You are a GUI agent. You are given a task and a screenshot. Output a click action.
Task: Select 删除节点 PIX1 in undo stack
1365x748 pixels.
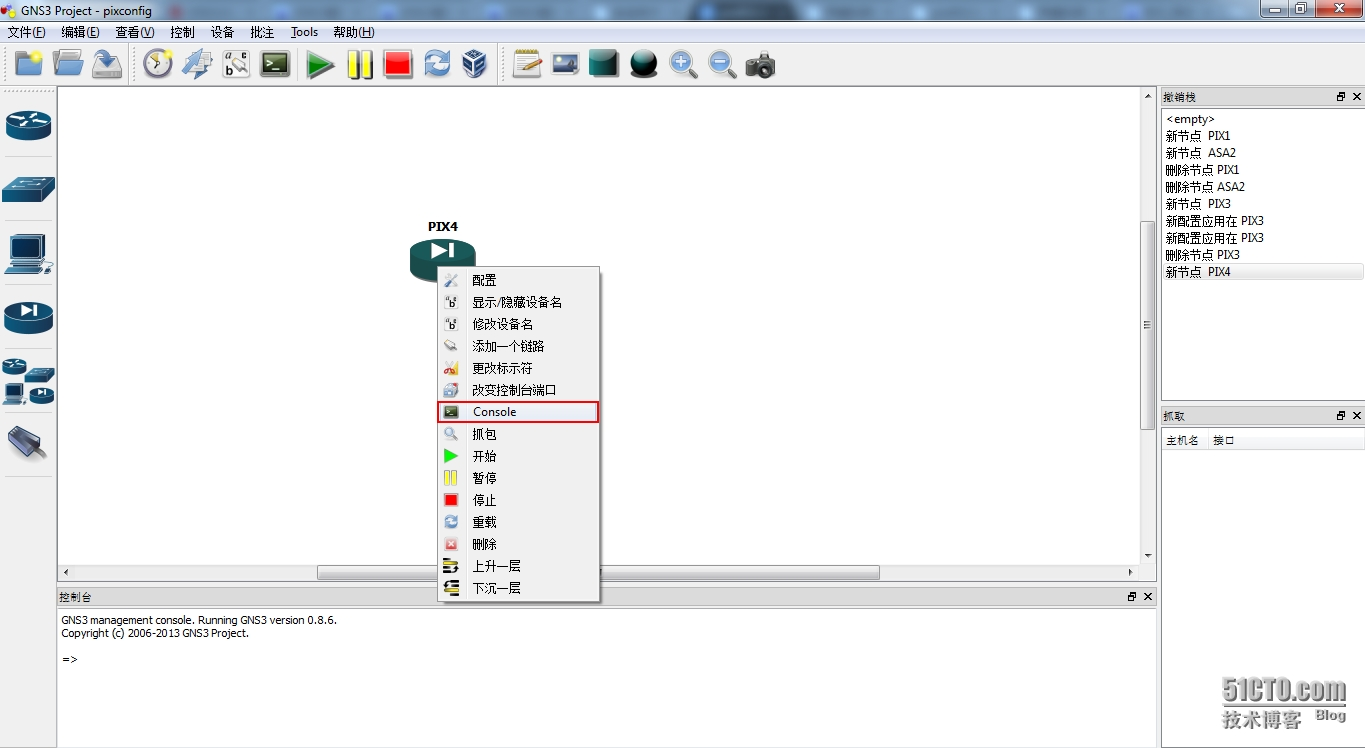tap(1263, 170)
